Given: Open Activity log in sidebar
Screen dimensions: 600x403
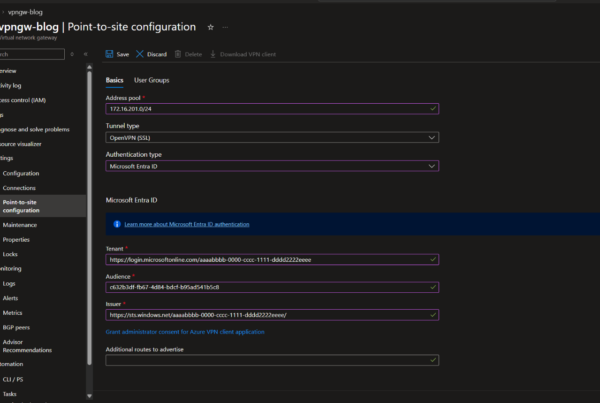Looking at the screenshot, I should click(11, 85).
